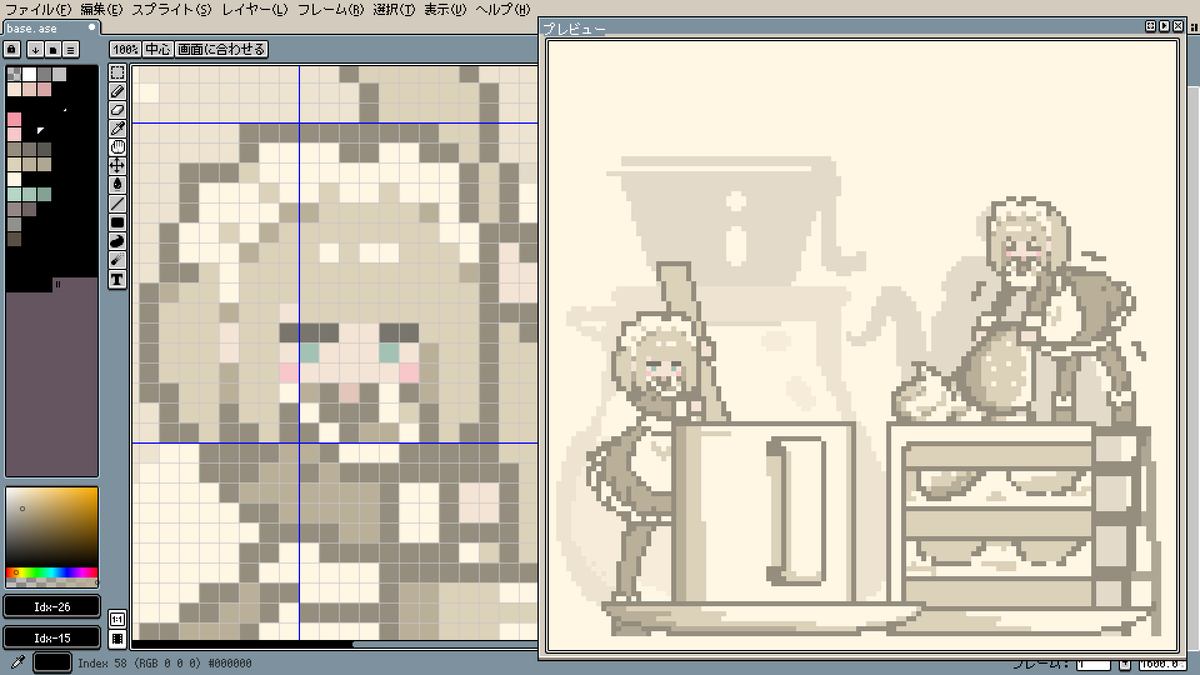Open the レイヤー(L) menu
Image resolution: width=1200 pixels, height=675 pixels.
[x=254, y=9]
